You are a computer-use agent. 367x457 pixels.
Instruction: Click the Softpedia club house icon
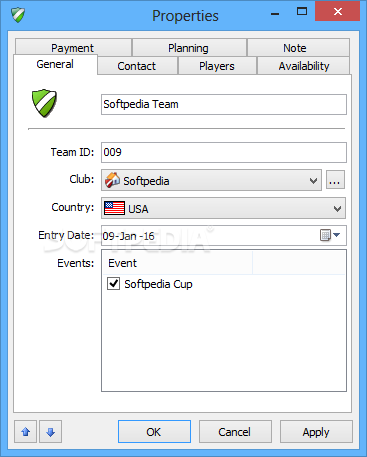(112, 180)
